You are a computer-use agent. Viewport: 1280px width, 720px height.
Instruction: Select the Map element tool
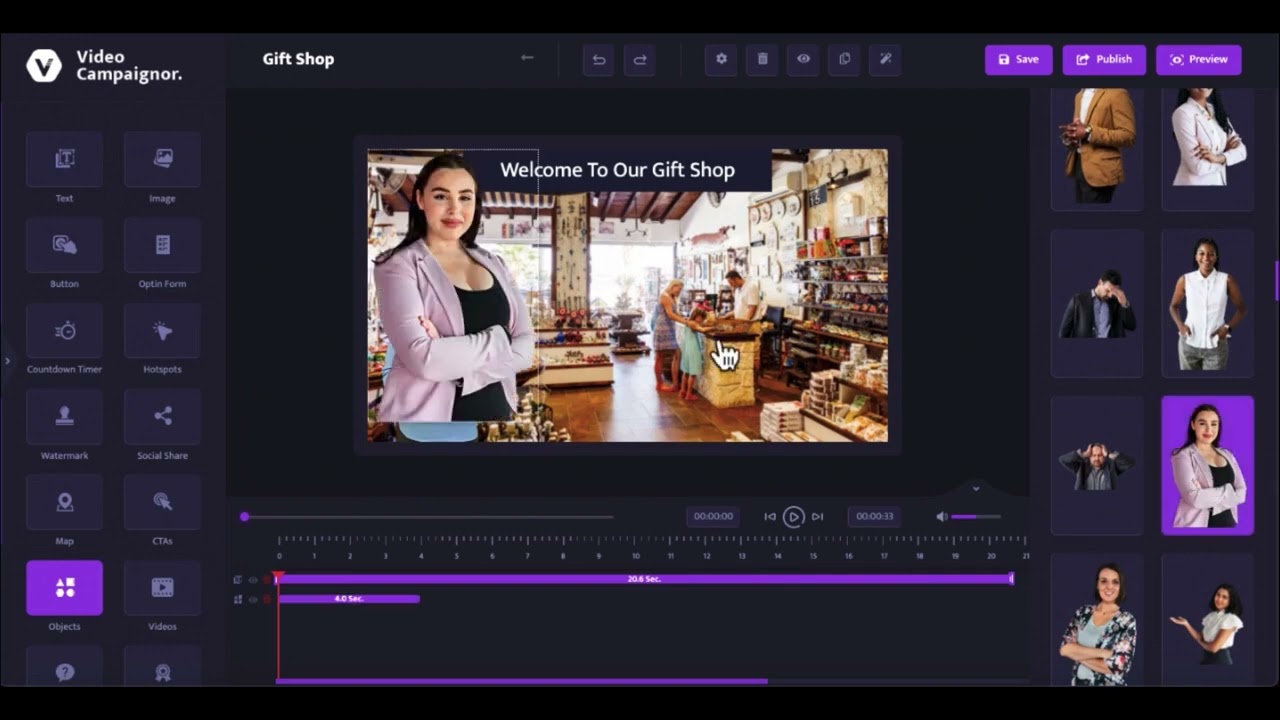pos(64,502)
